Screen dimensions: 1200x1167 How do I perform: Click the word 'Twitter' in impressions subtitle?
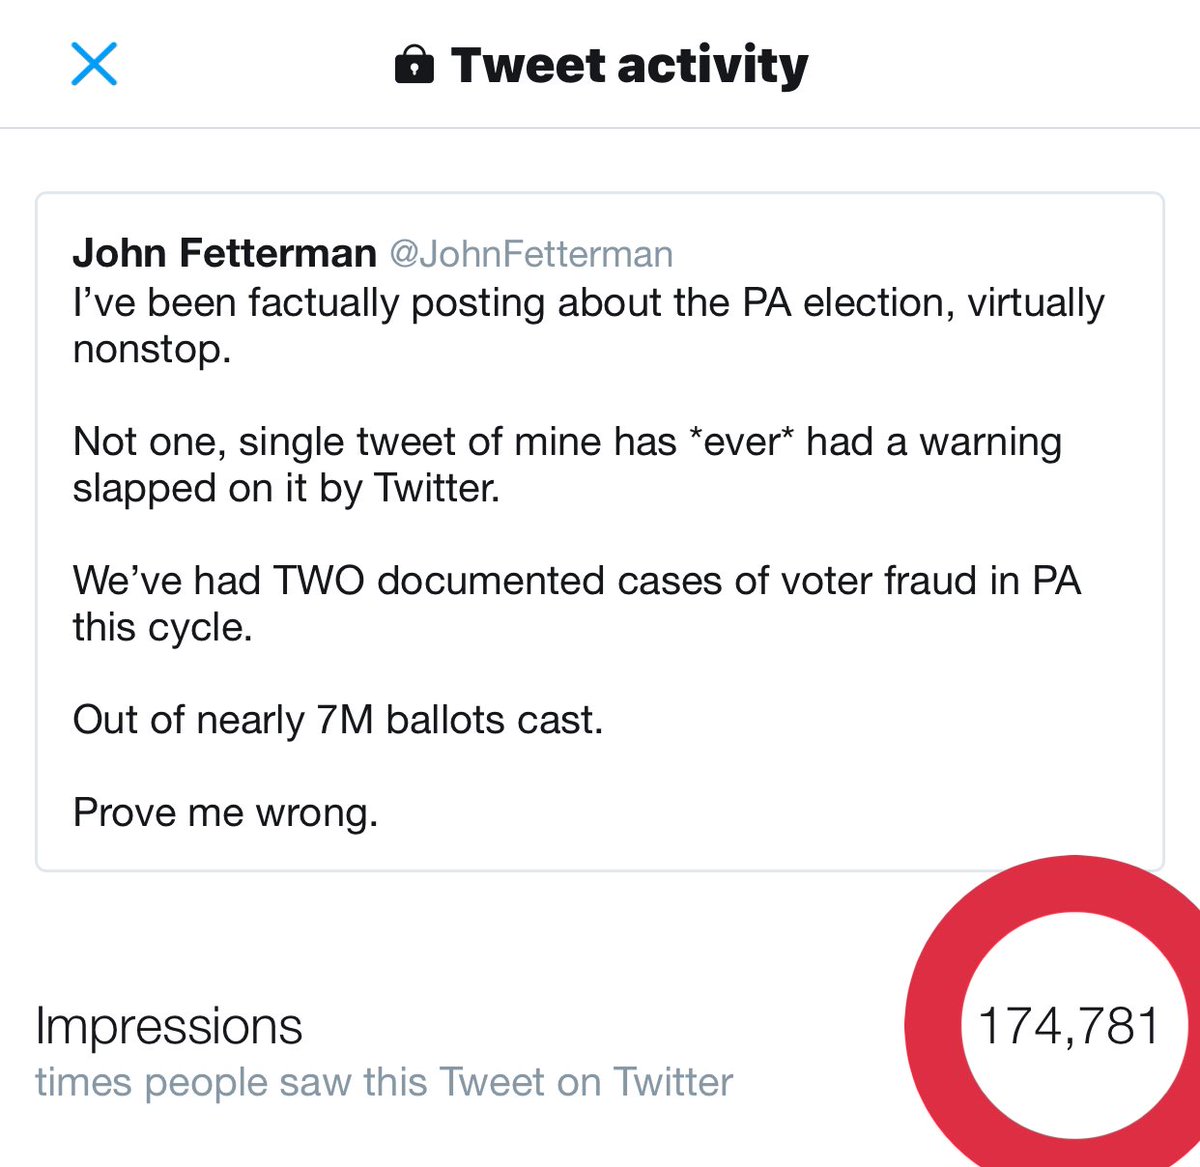click(x=673, y=1083)
